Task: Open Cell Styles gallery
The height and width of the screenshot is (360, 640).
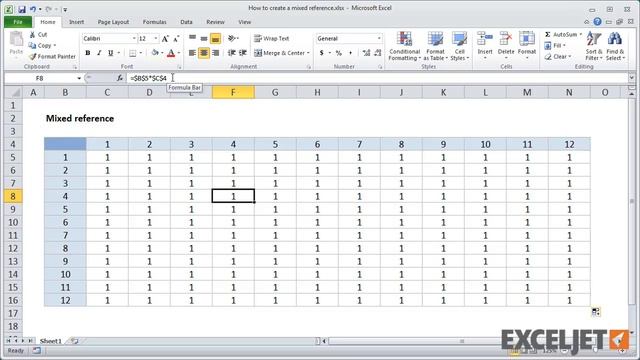Action: (x=460, y=46)
